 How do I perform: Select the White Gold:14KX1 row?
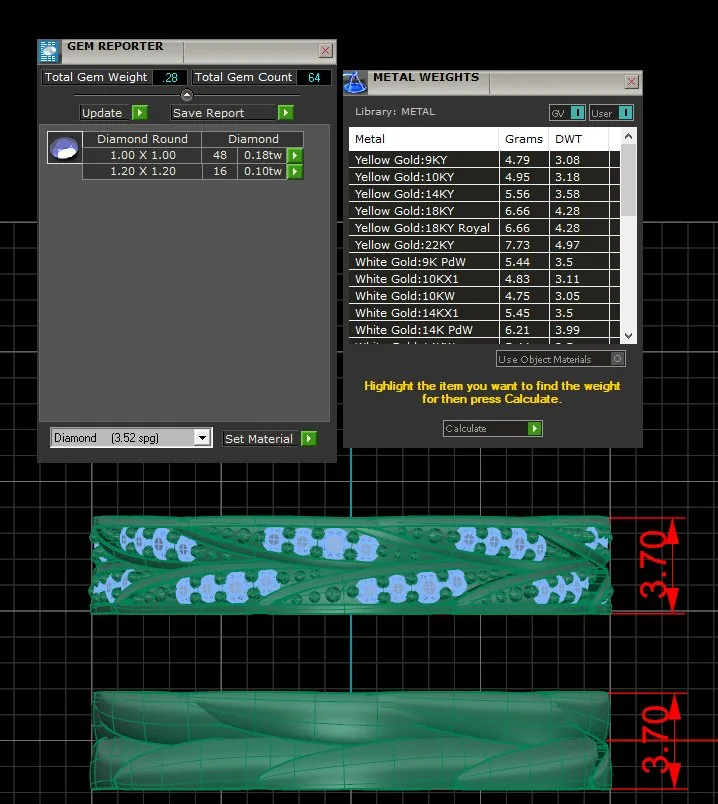pos(484,313)
